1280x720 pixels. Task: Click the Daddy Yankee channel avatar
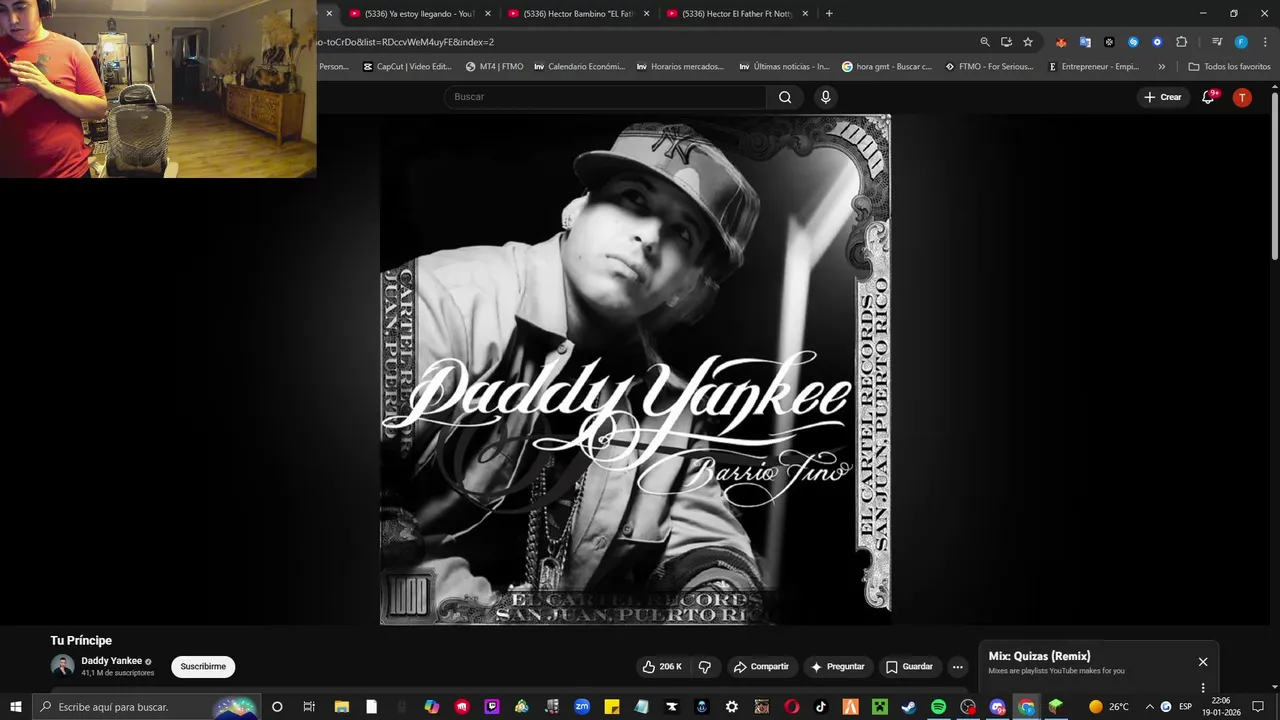click(x=63, y=667)
